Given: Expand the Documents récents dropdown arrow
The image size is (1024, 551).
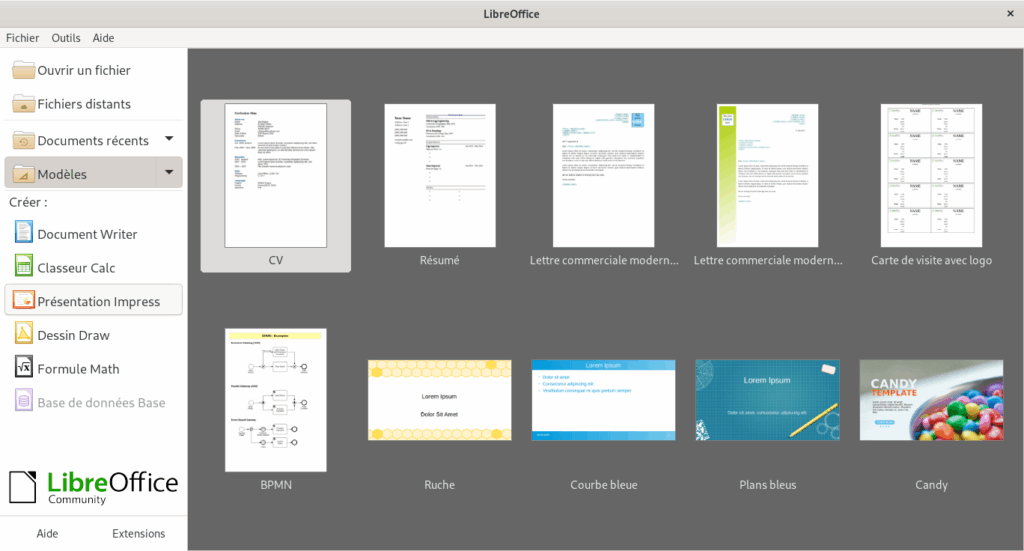Looking at the screenshot, I should click(x=169, y=138).
